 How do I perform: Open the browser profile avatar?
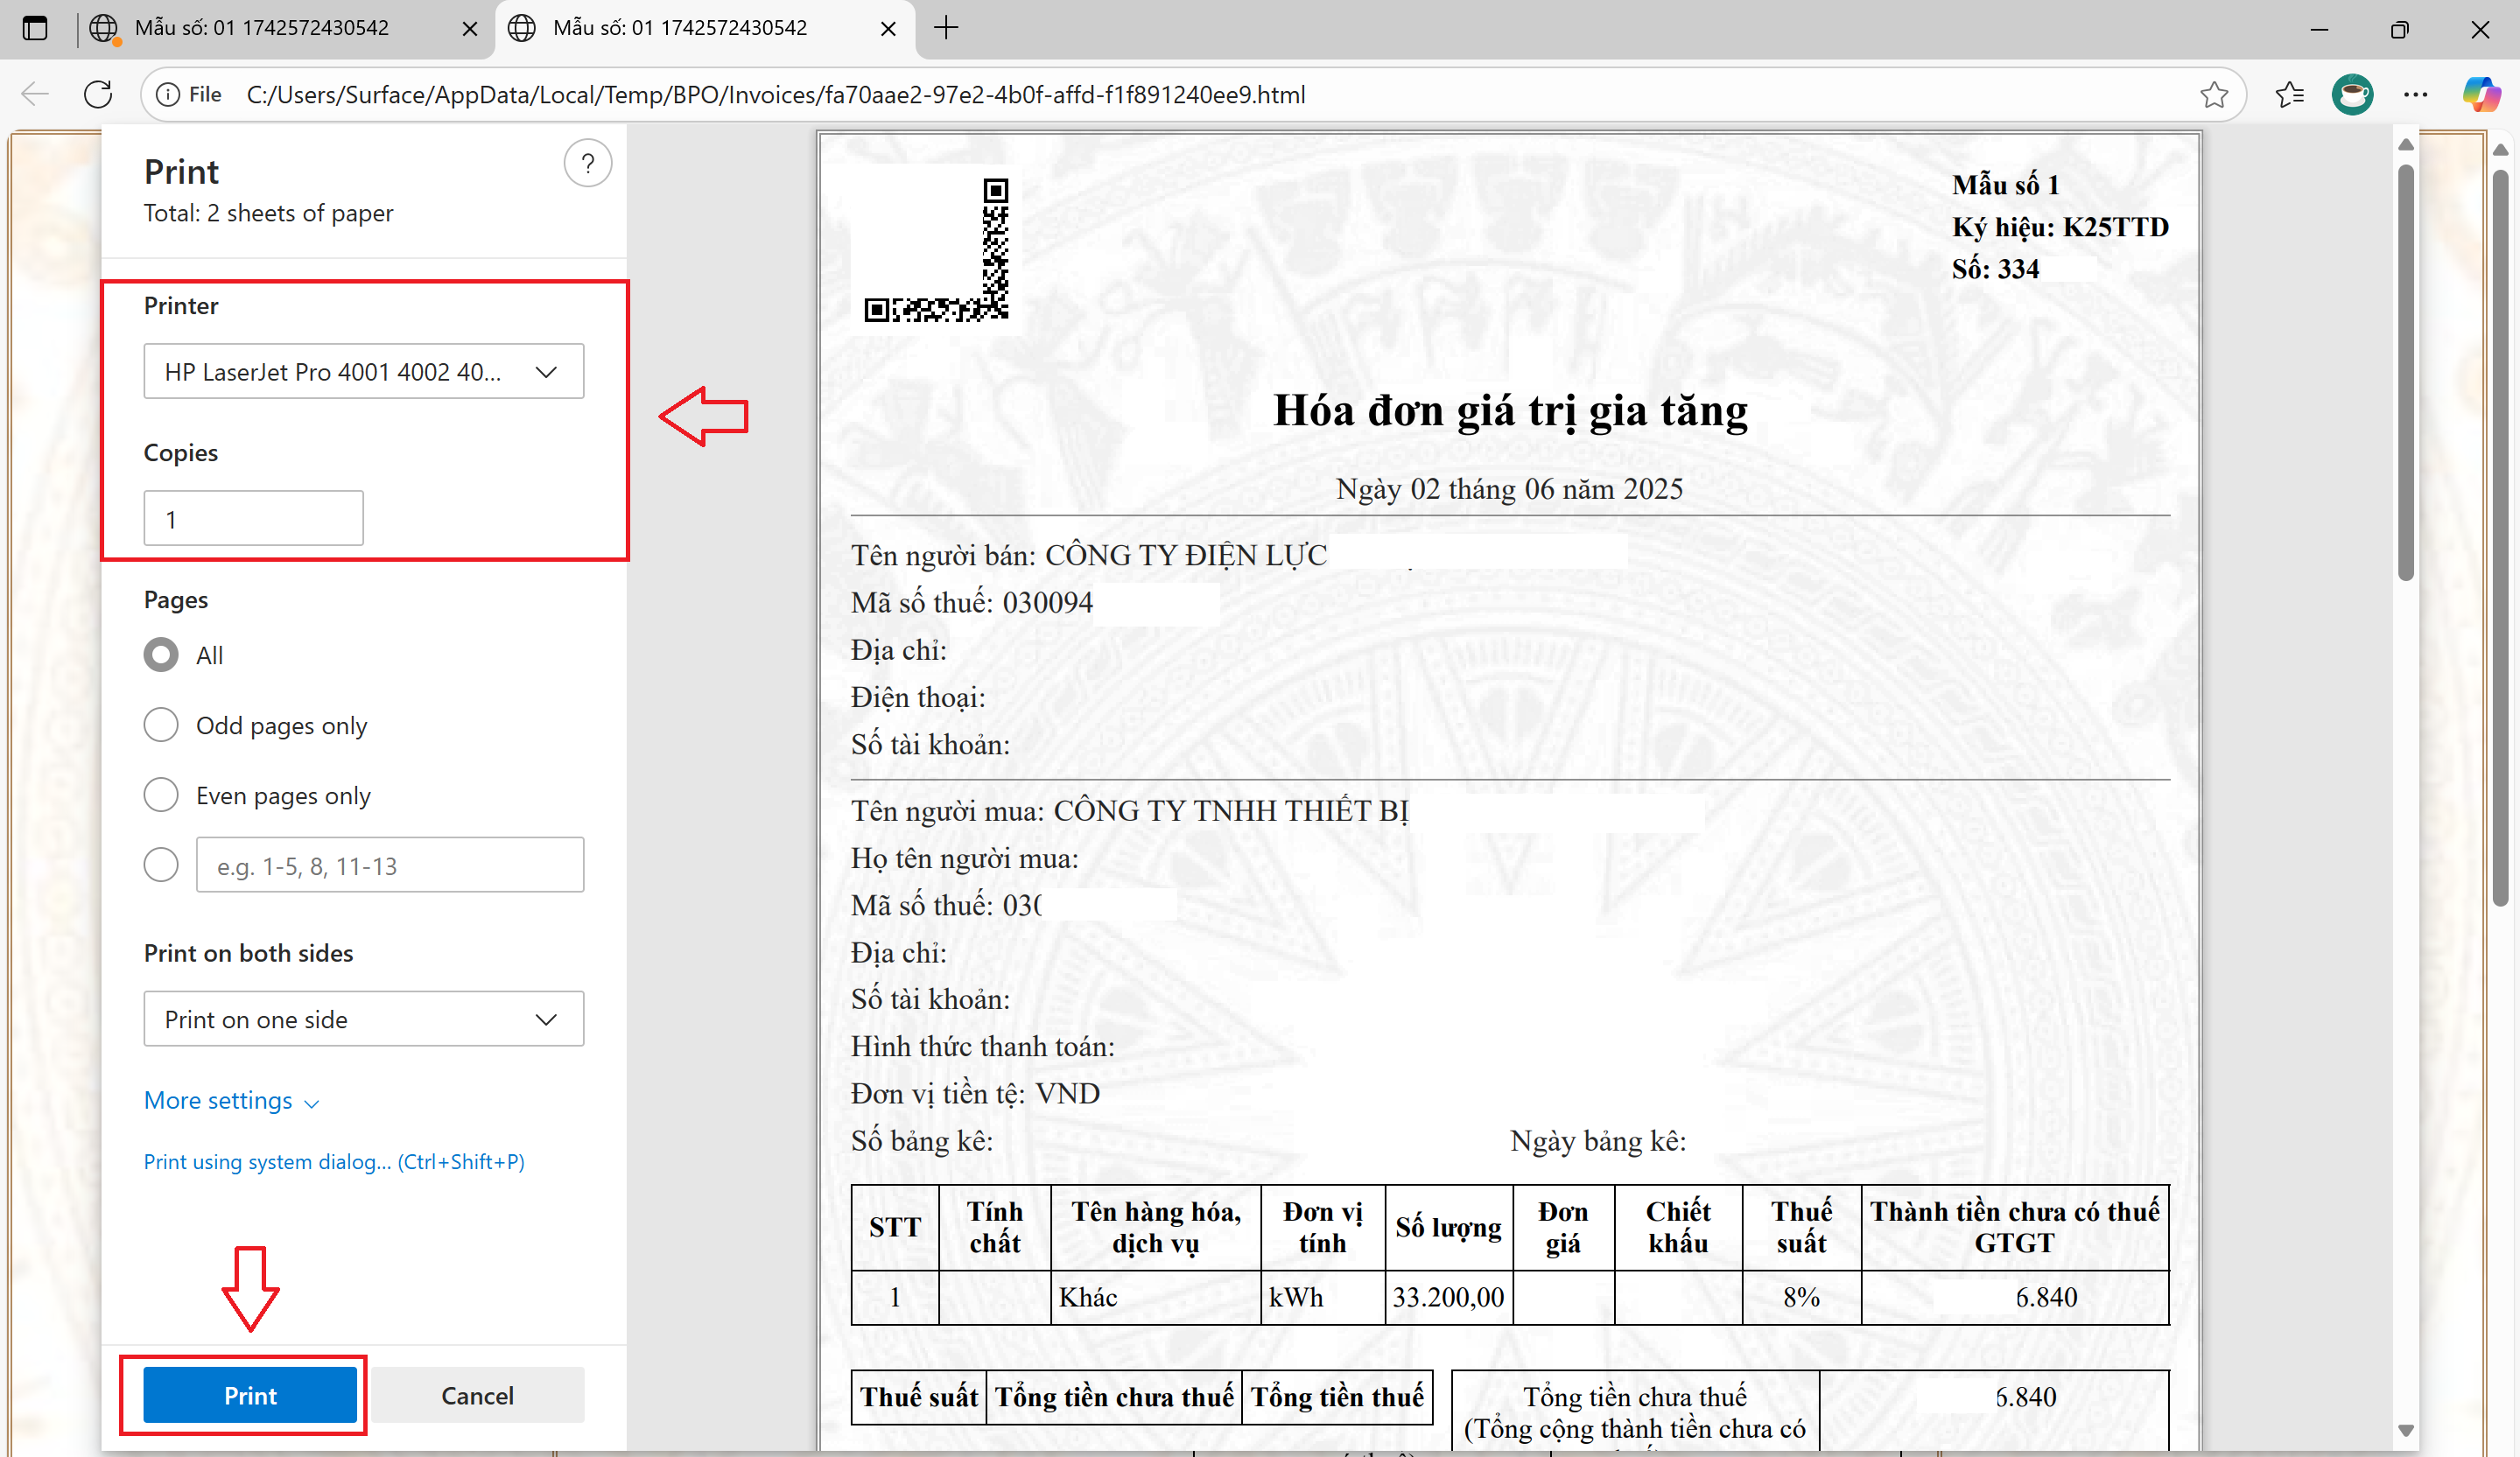(2352, 94)
